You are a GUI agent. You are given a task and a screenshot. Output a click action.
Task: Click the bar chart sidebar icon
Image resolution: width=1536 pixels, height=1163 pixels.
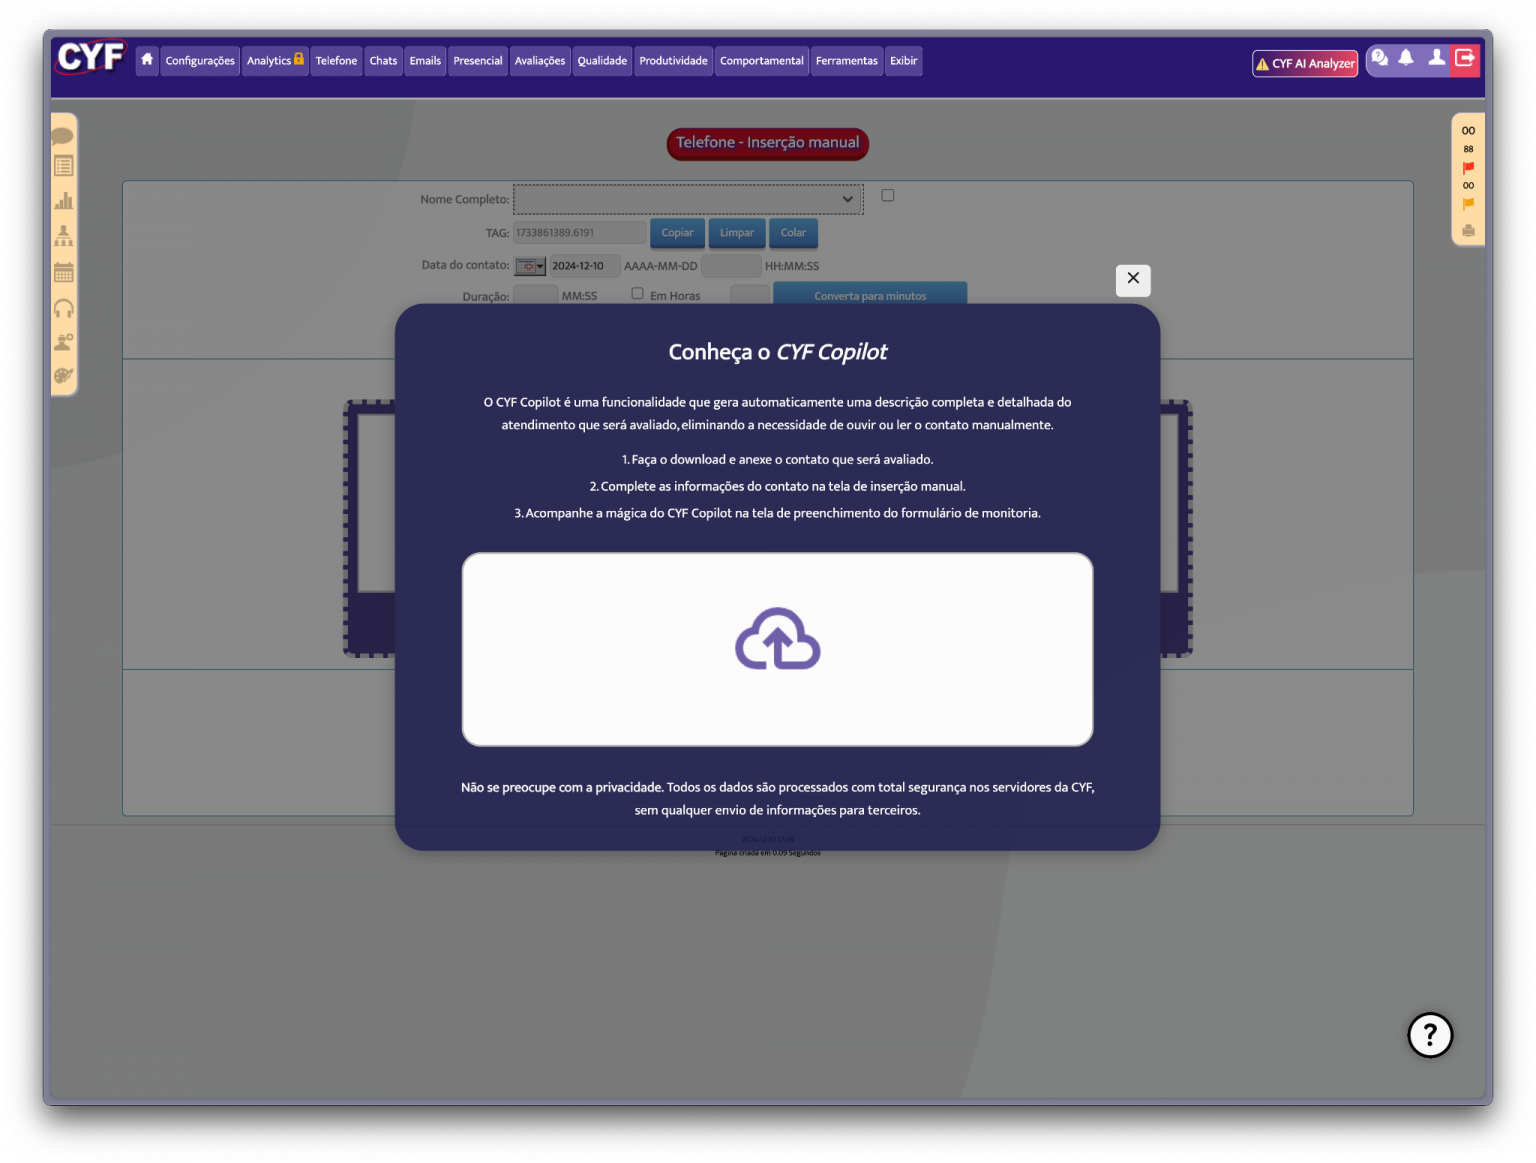(64, 201)
